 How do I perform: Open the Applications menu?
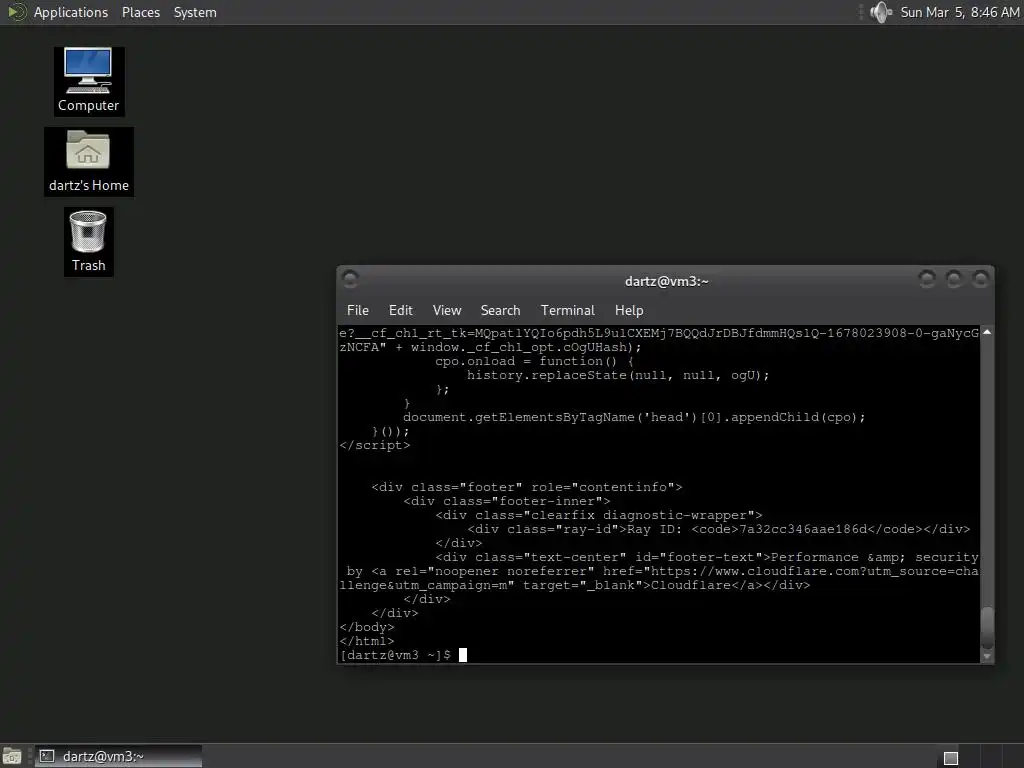coord(71,12)
